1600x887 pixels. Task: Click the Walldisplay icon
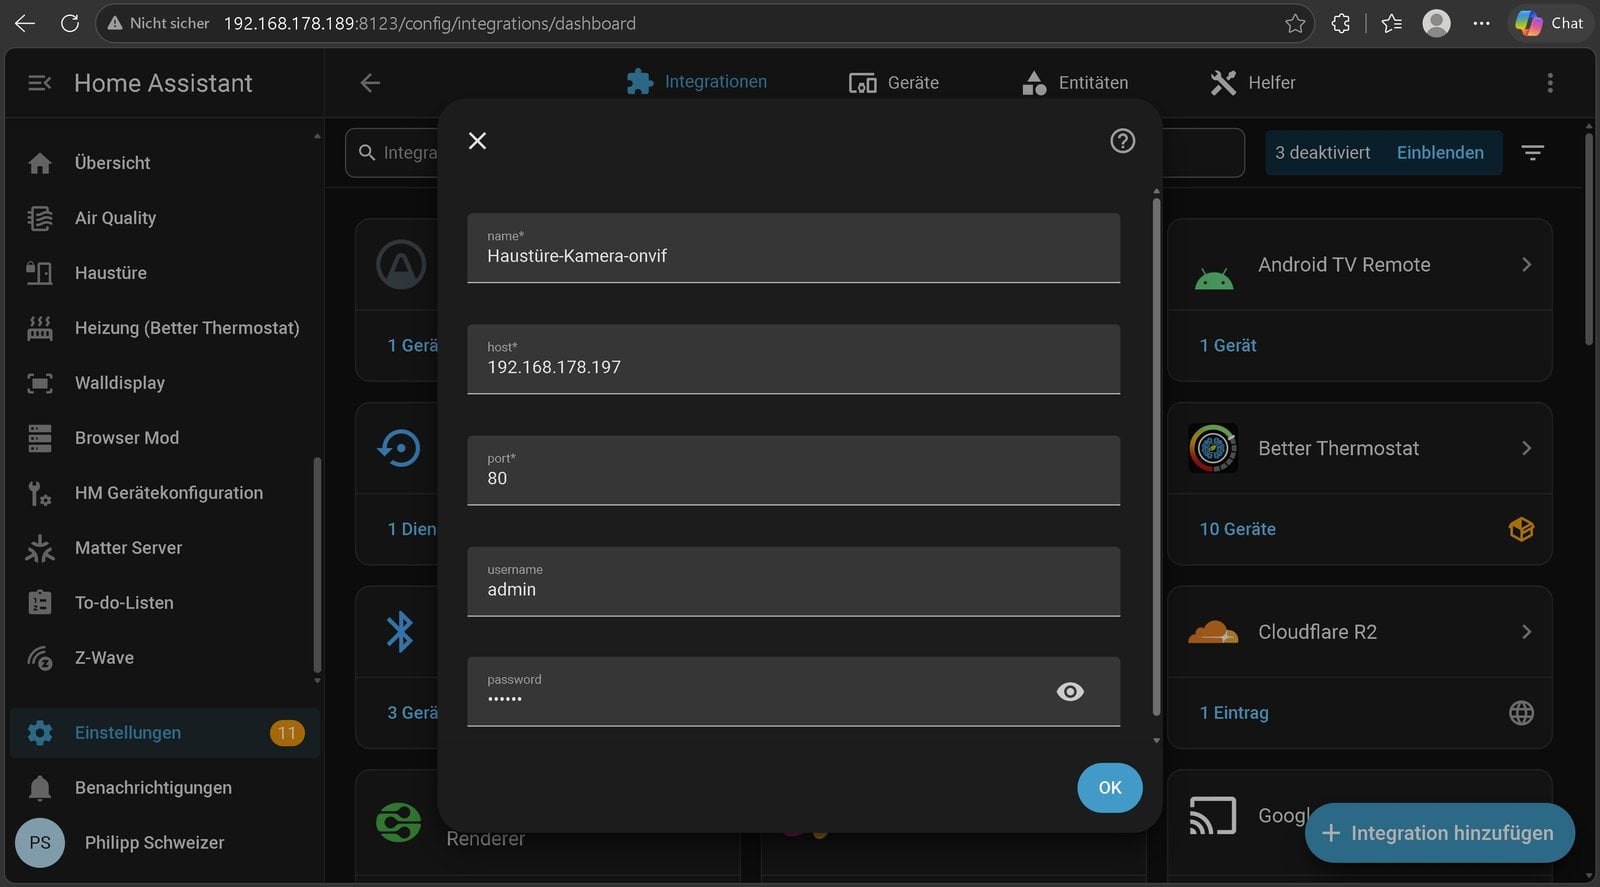[x=40, y=383]
